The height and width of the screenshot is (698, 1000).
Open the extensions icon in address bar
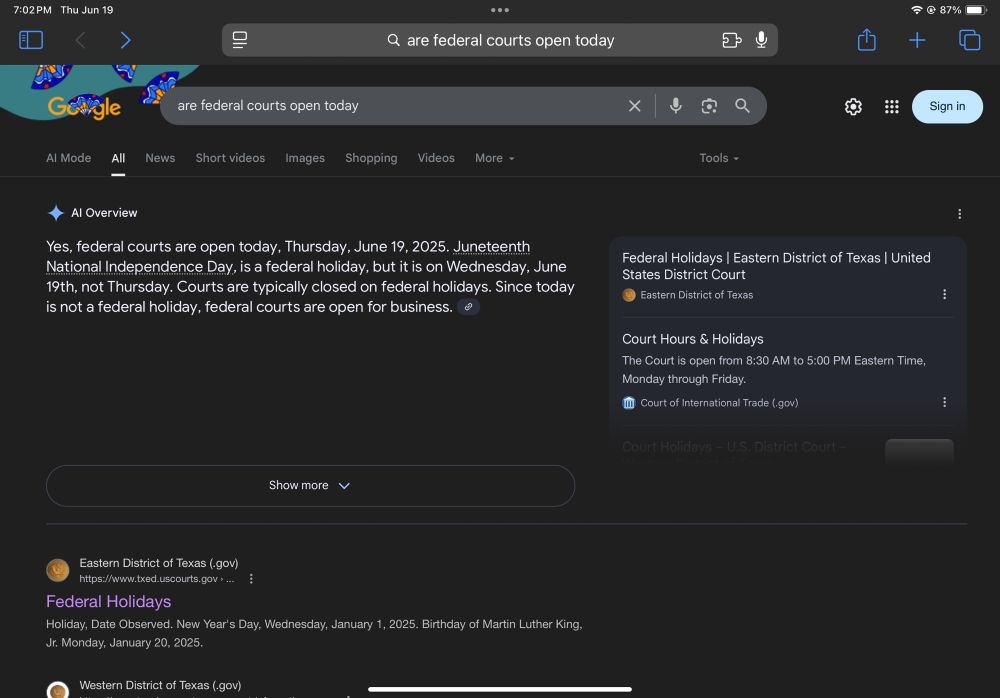click(x=732, y=40)
